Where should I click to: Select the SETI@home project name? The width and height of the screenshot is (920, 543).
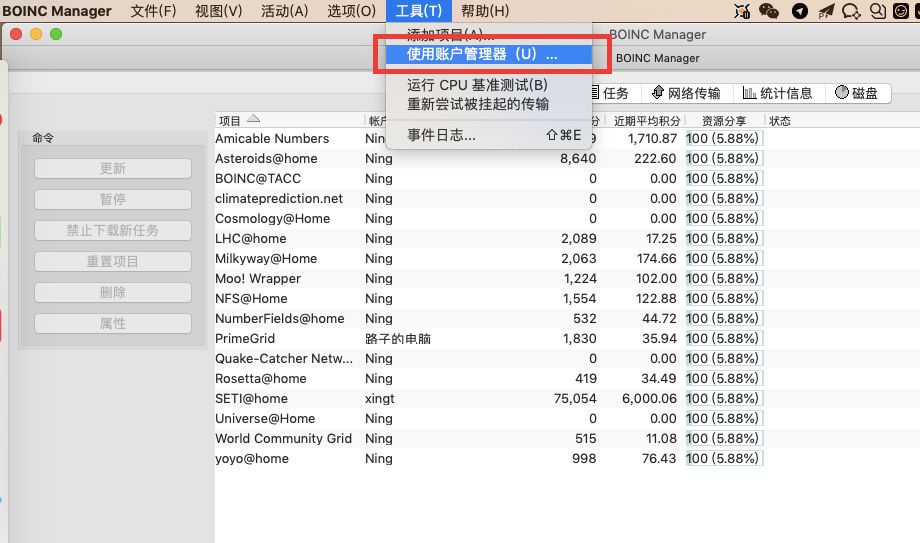(x=251, y=399)
